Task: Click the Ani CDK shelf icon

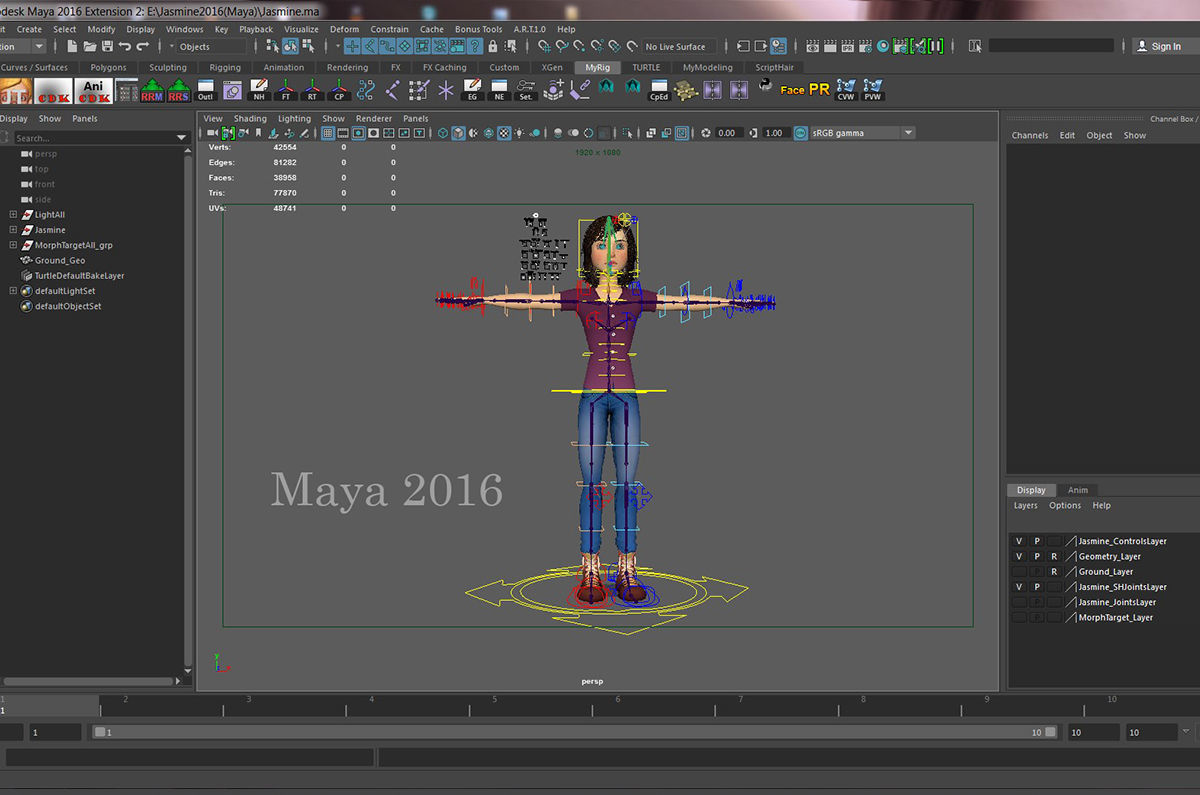Action: click(93, 91)
